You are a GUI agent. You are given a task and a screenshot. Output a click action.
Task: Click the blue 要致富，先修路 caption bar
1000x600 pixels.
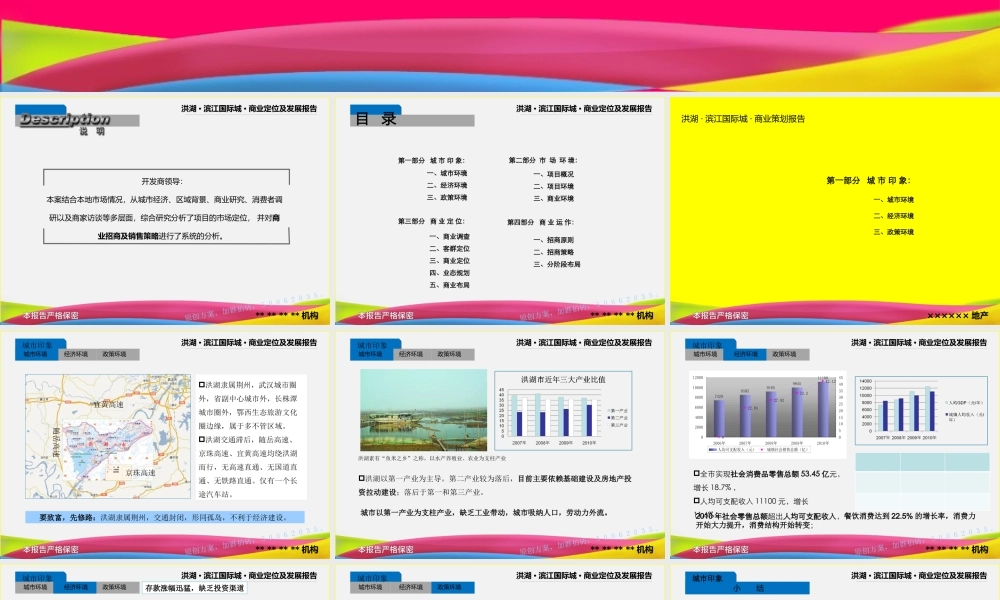click(165, 518)
